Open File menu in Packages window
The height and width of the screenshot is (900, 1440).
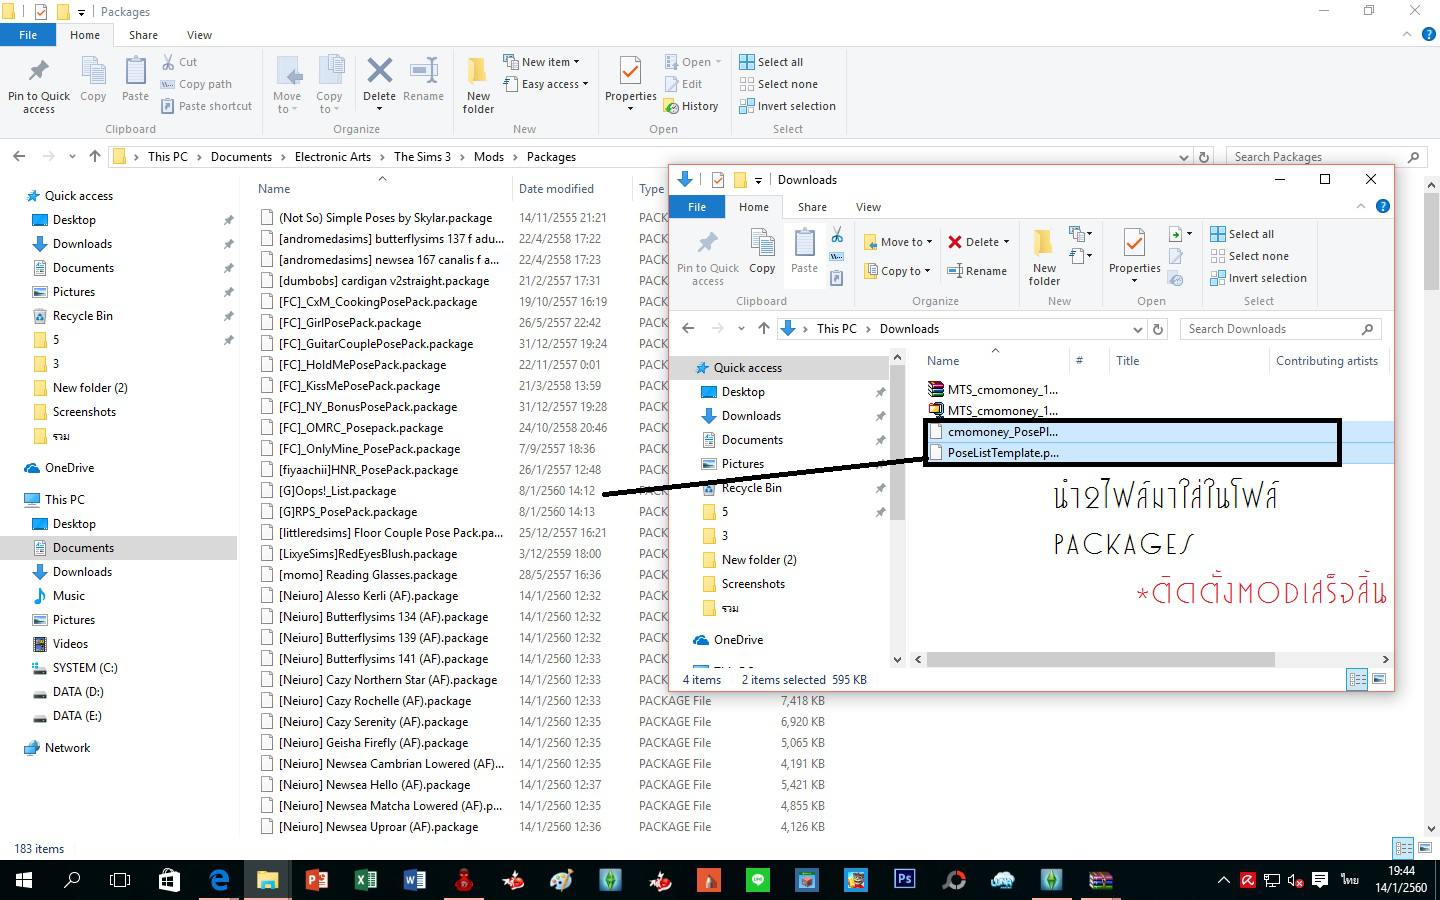(x=28, y=34)
